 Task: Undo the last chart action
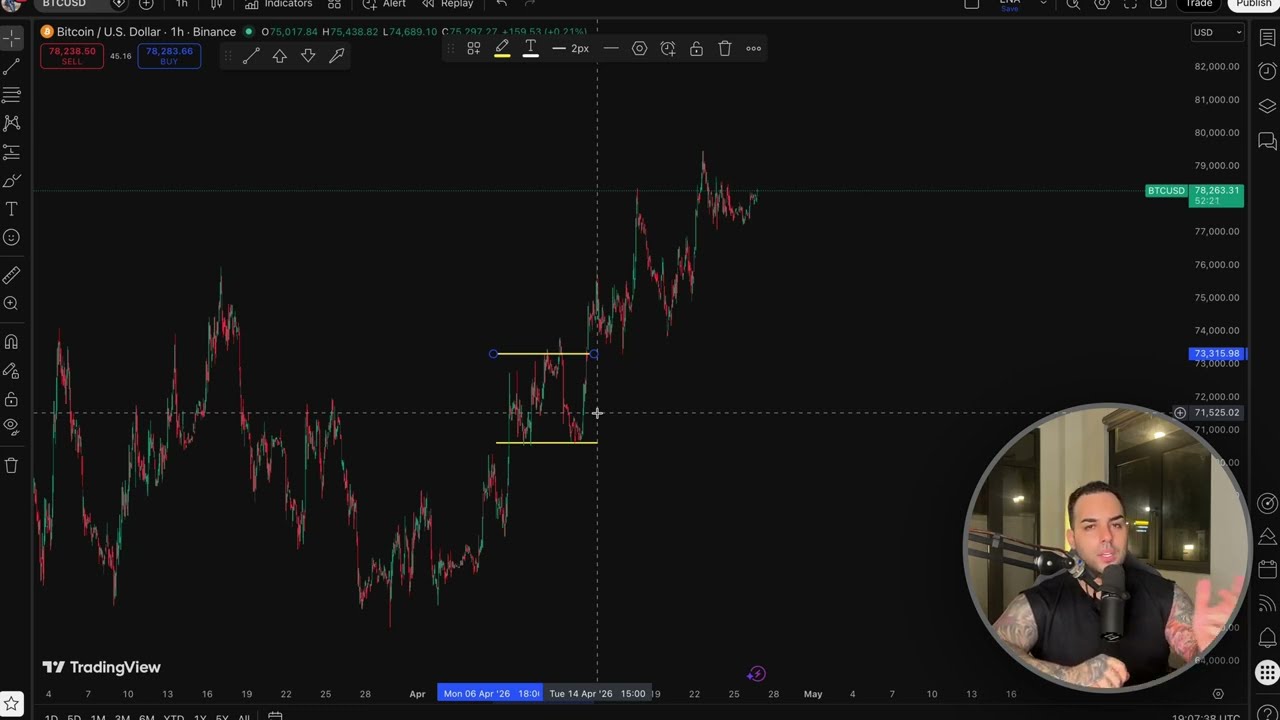(502, 4)
